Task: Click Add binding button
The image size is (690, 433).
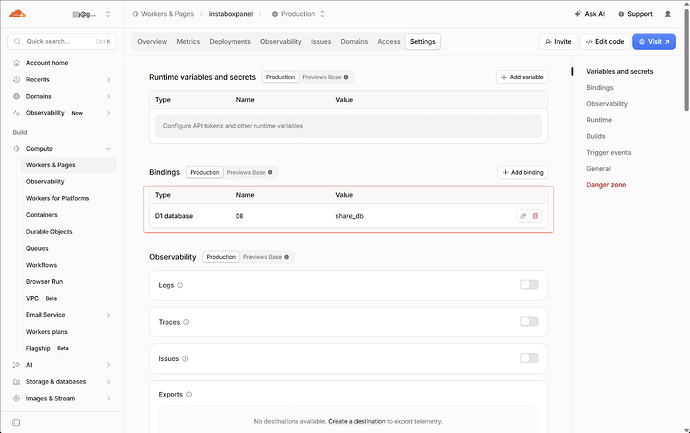Action: pyautogui.click(x=523, y=172)
